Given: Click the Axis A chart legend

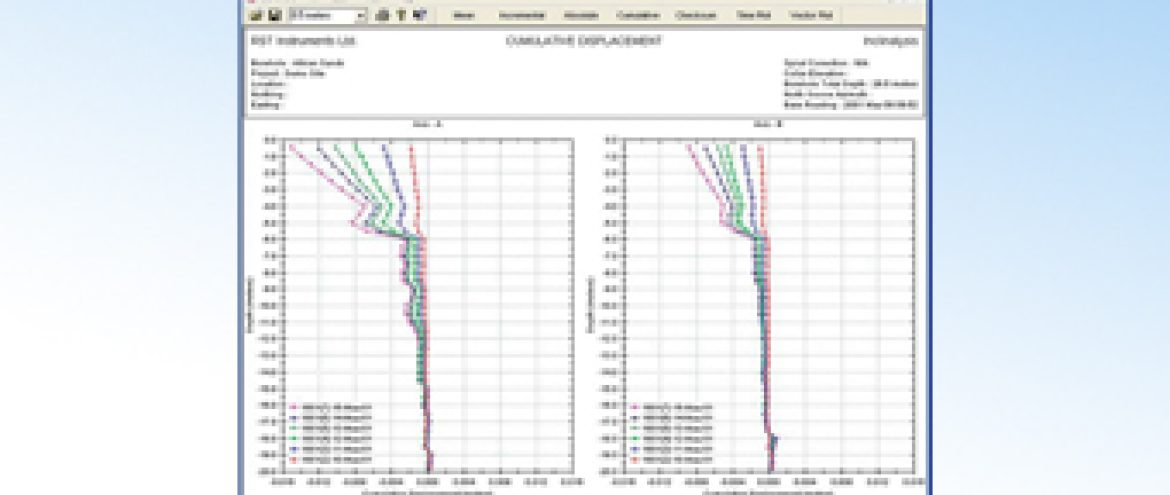Looking at the screenshot, I should (x=330, y=434).
